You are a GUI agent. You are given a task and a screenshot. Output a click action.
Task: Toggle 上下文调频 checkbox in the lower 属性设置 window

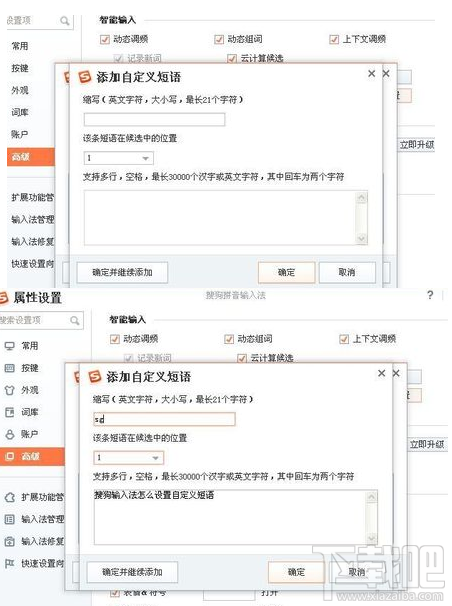(344, 339)
